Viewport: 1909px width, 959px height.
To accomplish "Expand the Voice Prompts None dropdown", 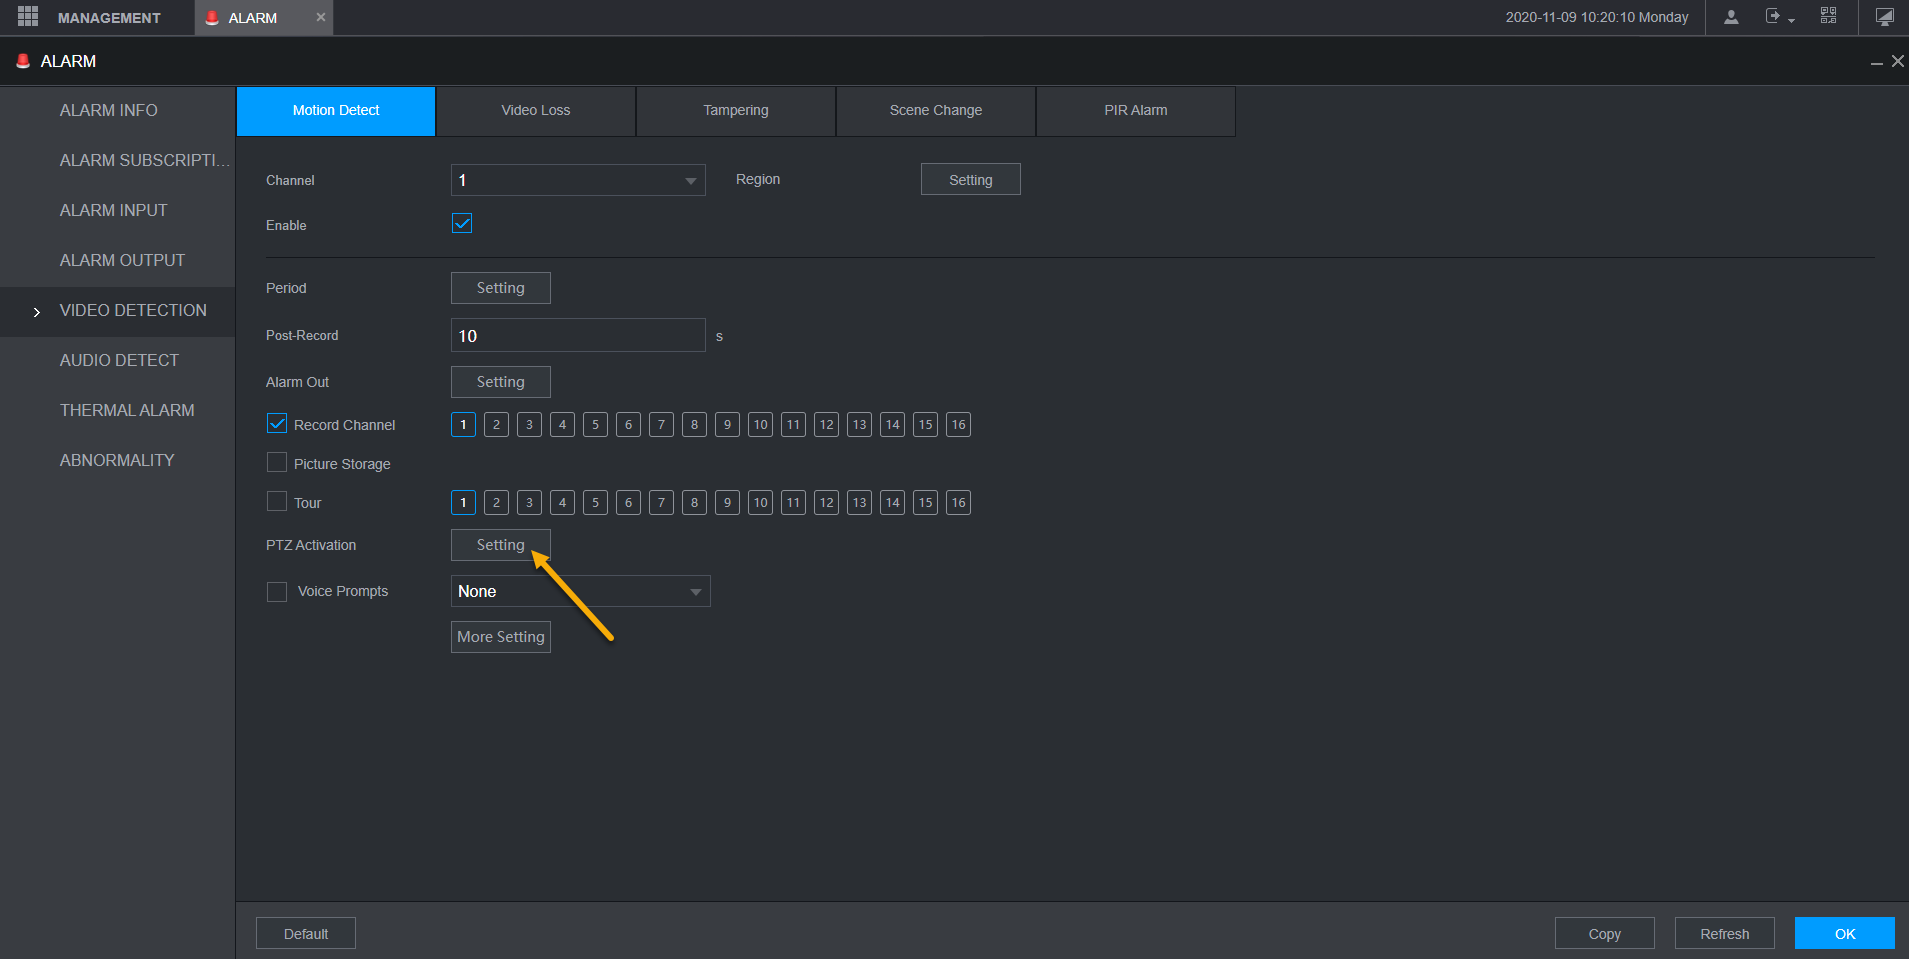I will 580,592.
